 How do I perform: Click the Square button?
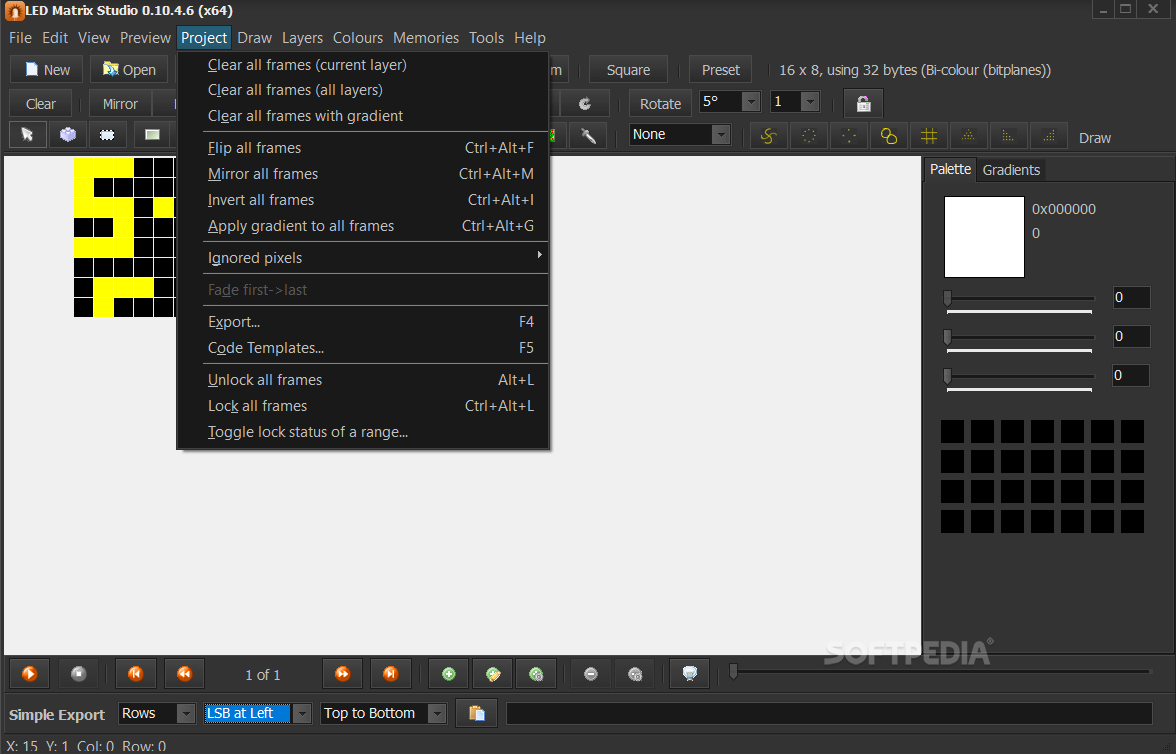click(628, 70)
